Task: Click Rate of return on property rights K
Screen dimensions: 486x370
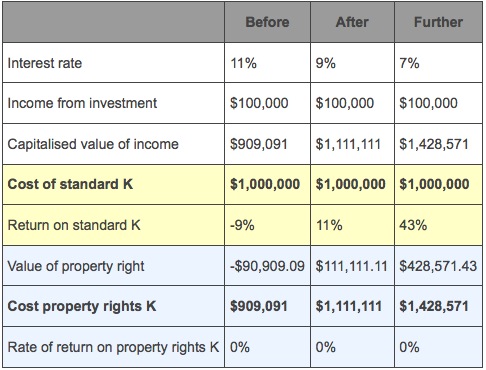Action: pos(113,347)
